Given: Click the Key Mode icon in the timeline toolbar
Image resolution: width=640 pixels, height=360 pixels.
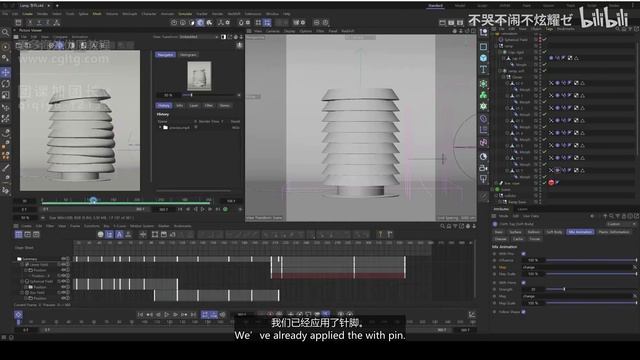Looking at the screenshot, I should point(109,234).
